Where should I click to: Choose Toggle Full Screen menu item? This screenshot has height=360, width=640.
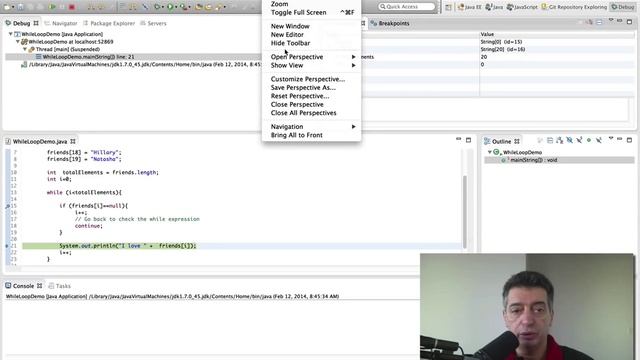pyautogui.click(x=311, y=13)
